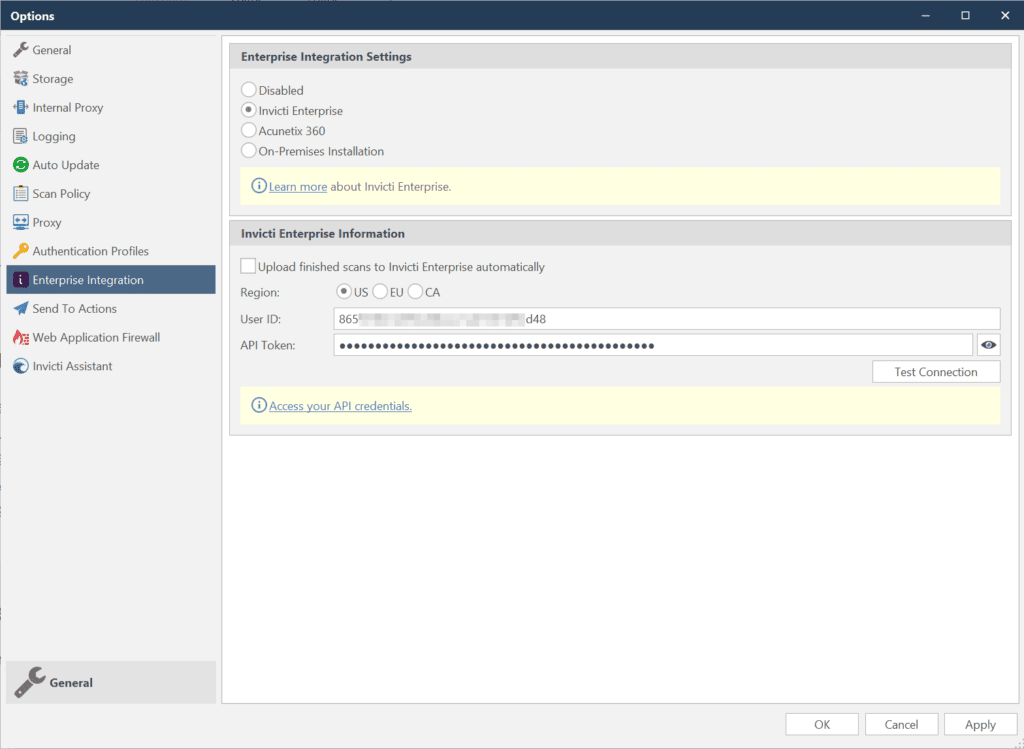Set region to EU
This screenshot has height=749, width=1024.
pyautogui.click(x=380, y=292)
